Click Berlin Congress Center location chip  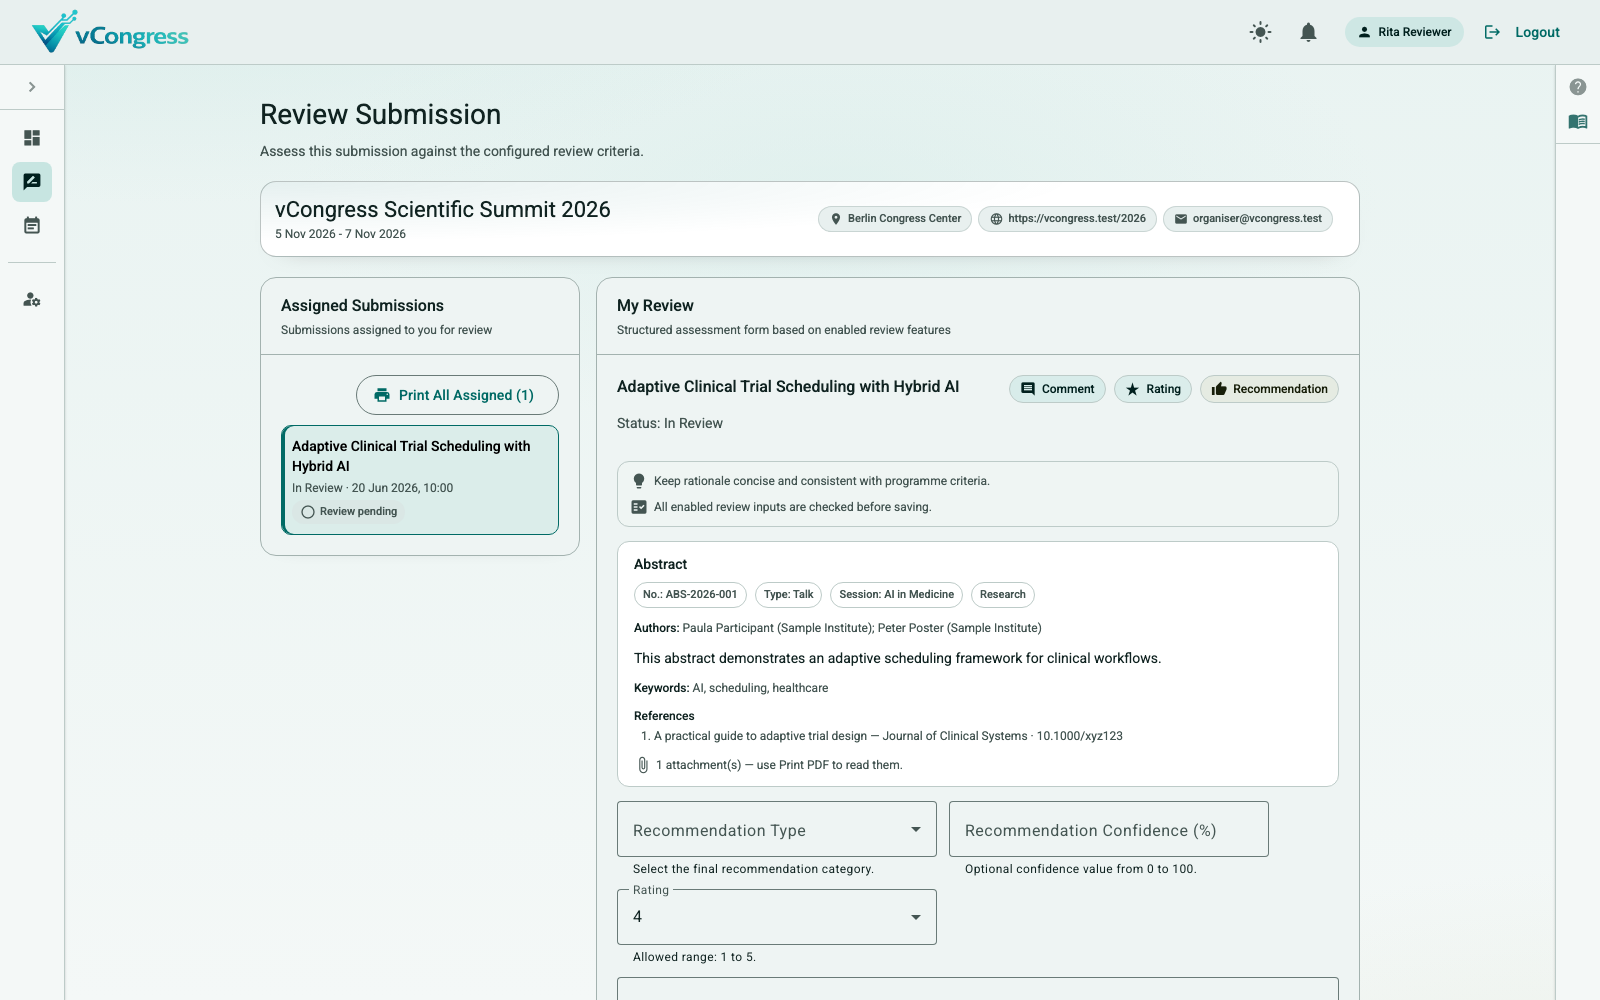895,219
